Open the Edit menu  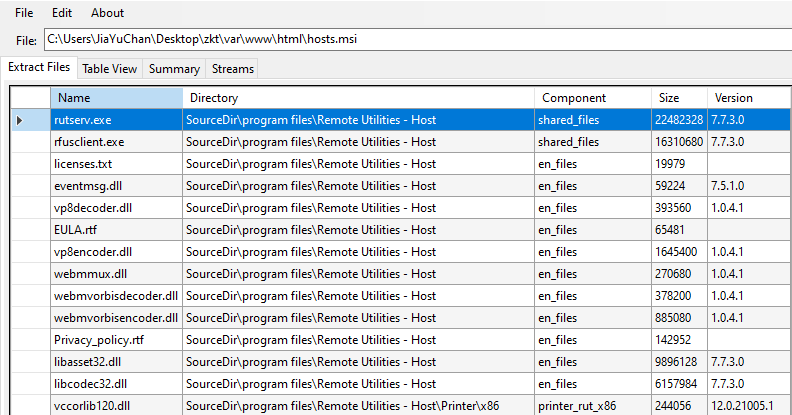point(62,13)
